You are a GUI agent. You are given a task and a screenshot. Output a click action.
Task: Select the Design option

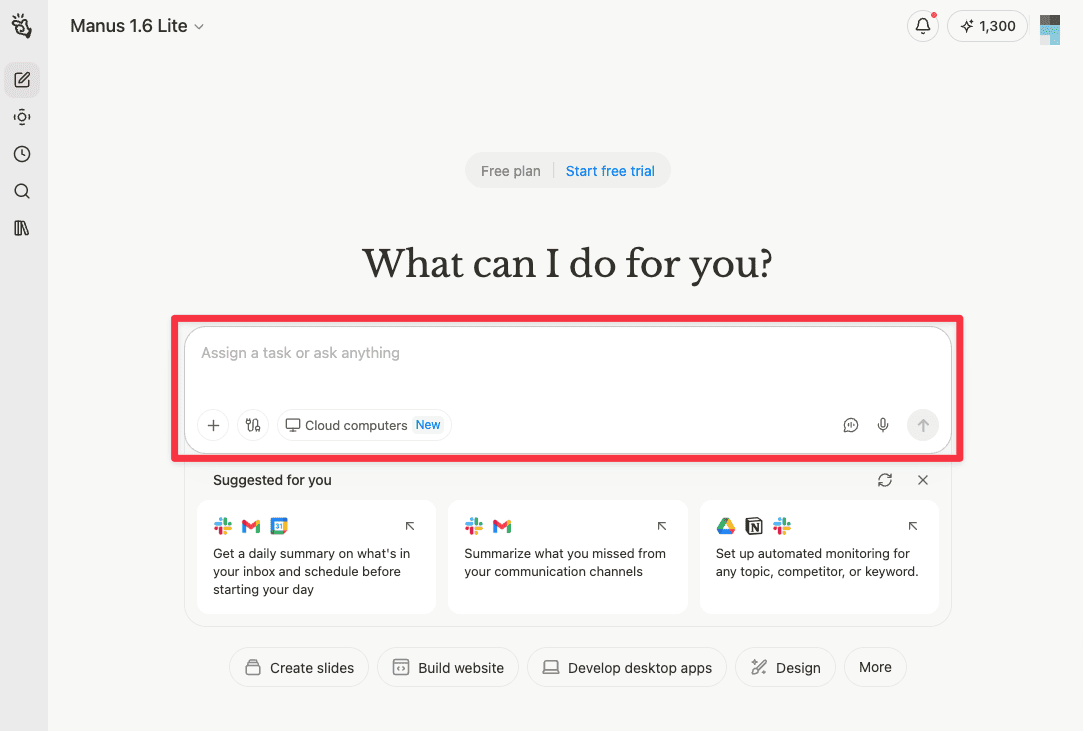785,667
